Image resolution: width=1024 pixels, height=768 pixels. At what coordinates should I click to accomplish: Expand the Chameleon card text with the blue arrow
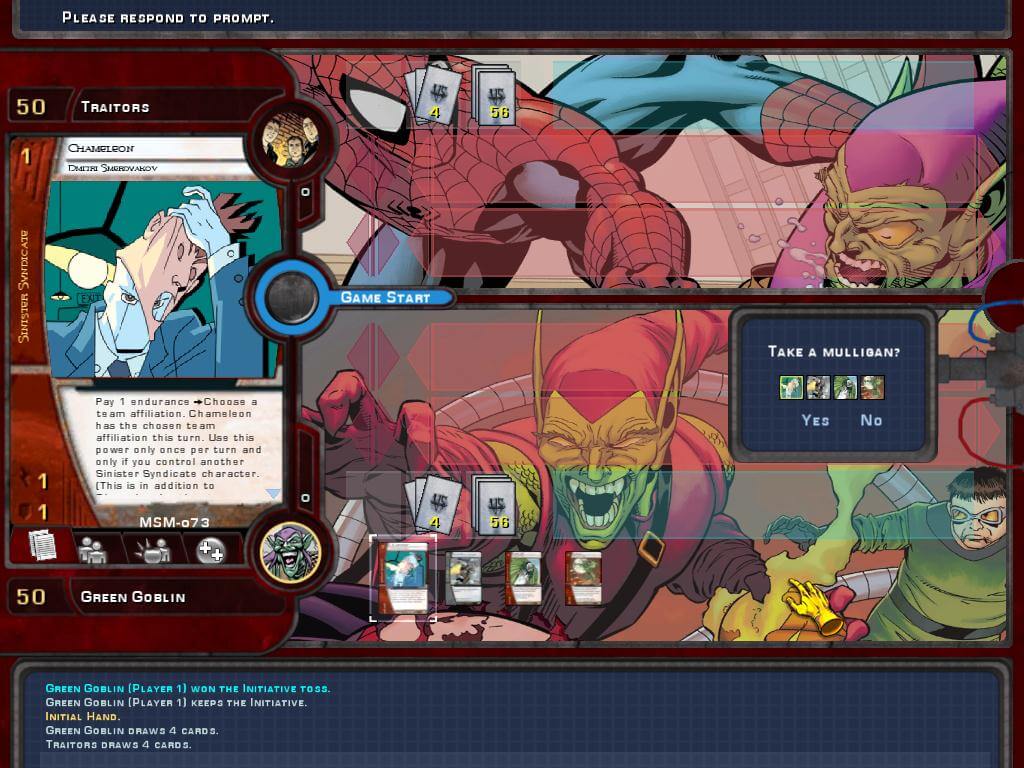pos(273,494)
